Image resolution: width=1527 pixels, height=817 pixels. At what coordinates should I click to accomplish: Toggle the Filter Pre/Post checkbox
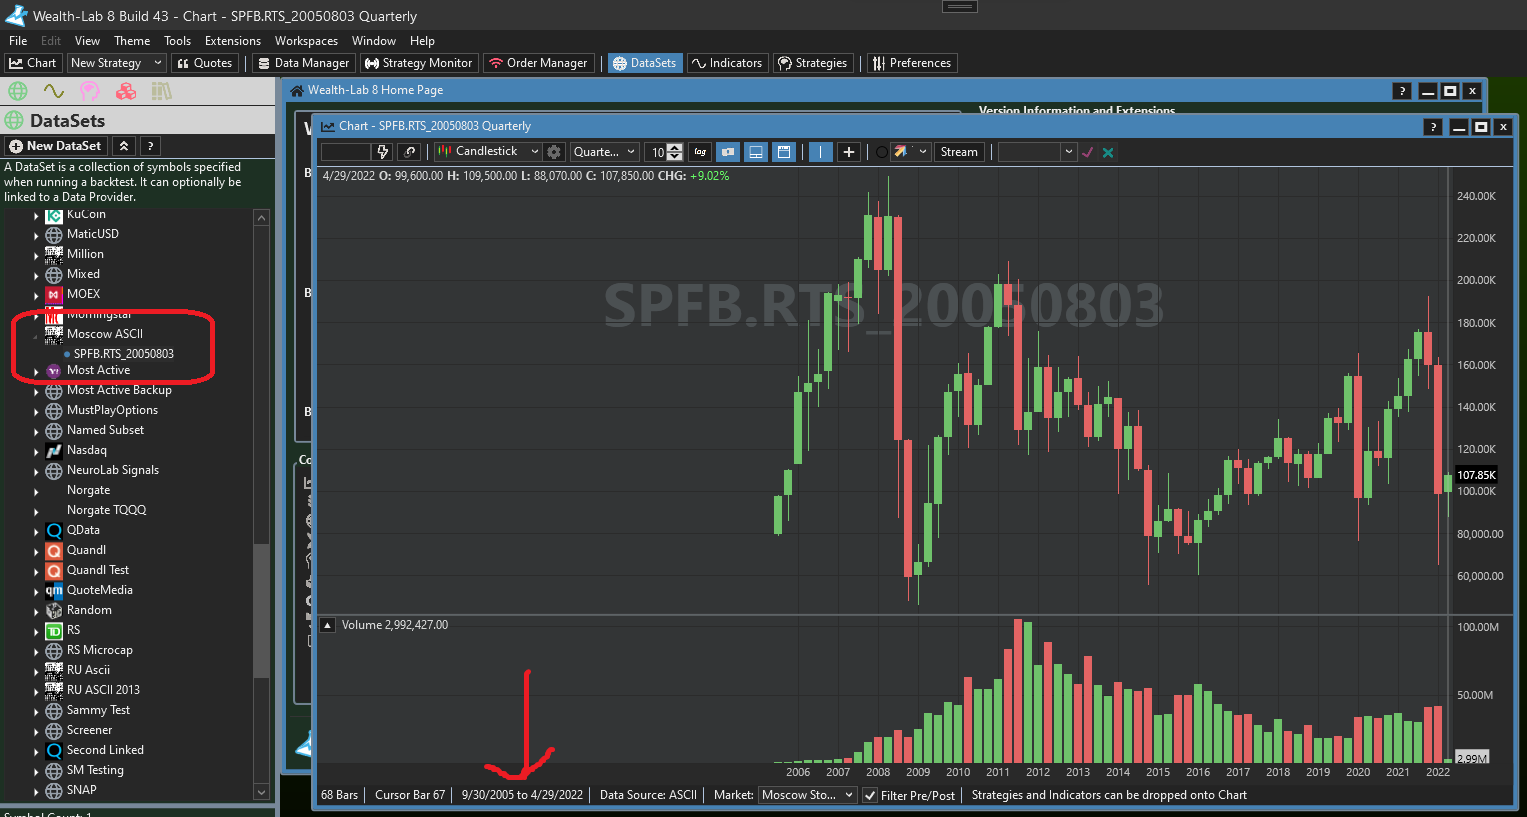coord(870,795)
